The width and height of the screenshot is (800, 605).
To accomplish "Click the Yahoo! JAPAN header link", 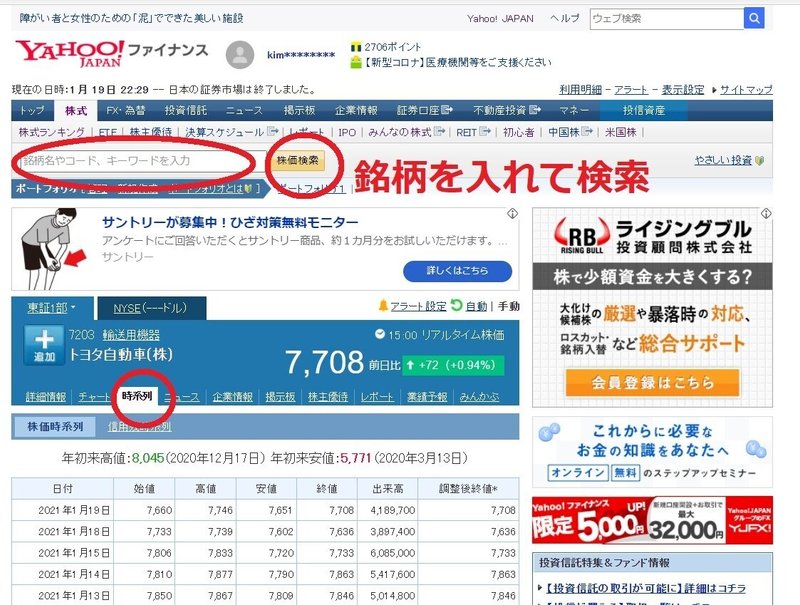I will 500,19.
